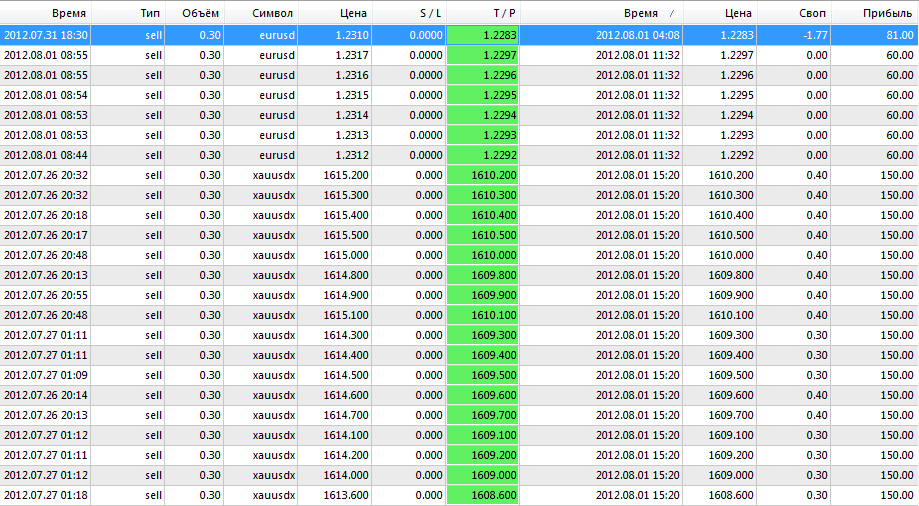Image resolution: width=919 pixels, height=506 pixels.
Task: Click the profit value 81.00
Action: tap(900, 35)
